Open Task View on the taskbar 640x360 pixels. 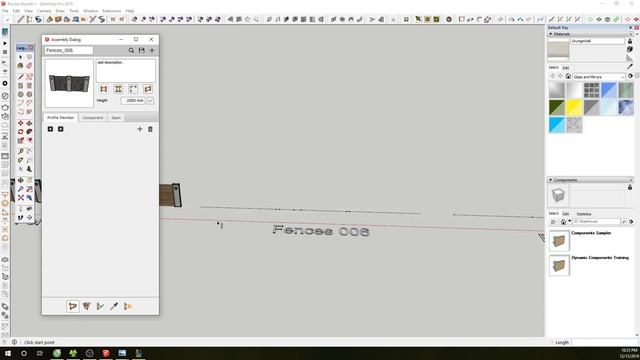tap(40, 353)
